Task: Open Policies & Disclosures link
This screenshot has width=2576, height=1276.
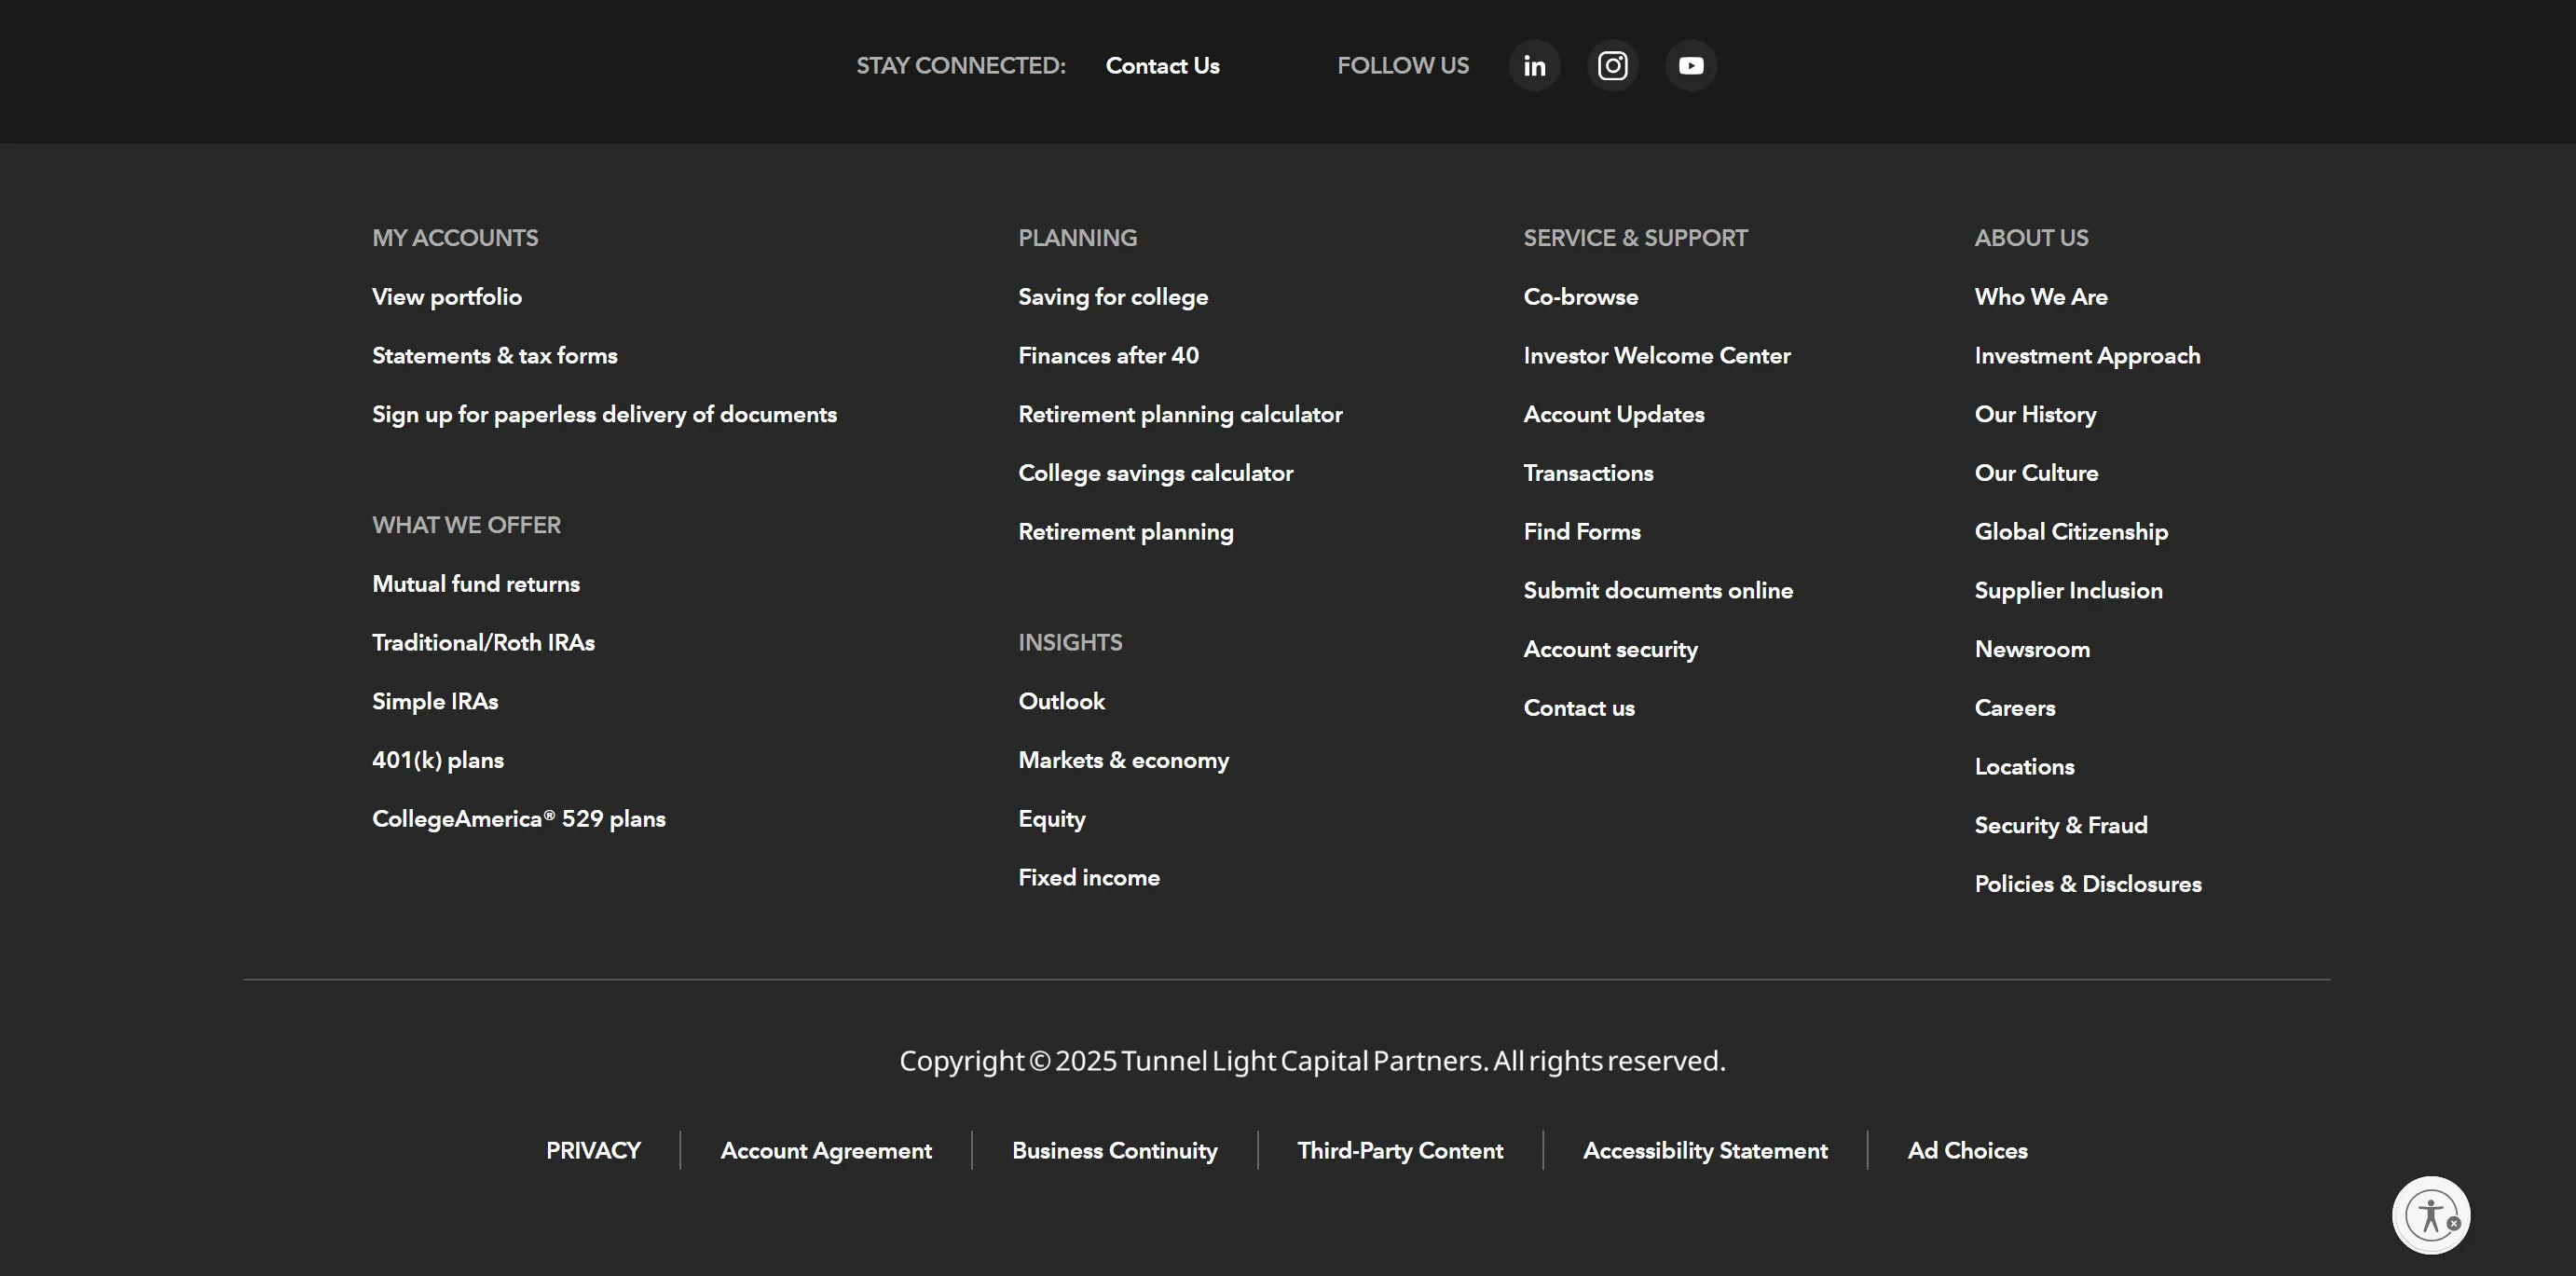Action: click(2087, 884)
